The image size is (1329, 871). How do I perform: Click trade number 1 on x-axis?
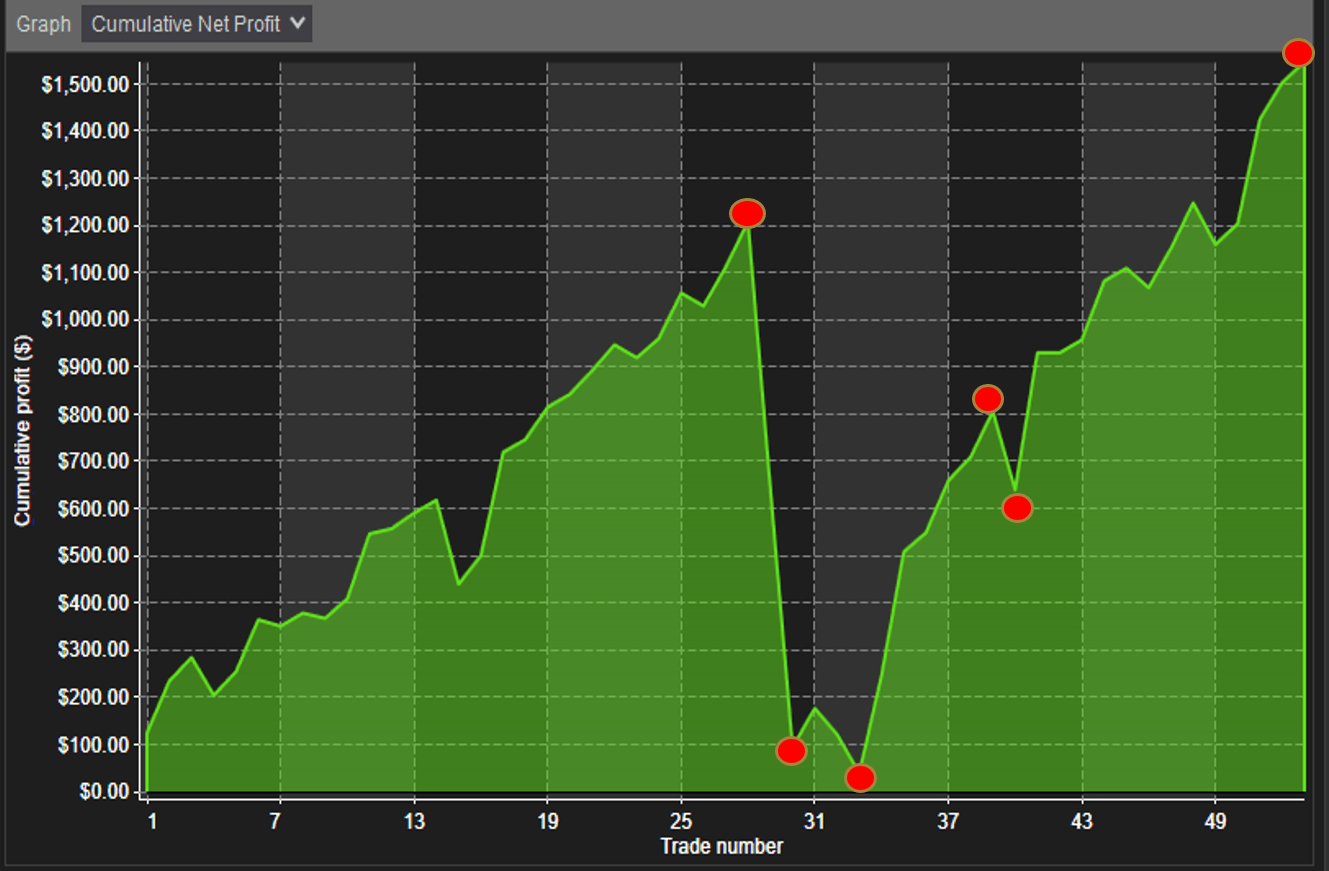pyautogui.click(x=152, y=822)
